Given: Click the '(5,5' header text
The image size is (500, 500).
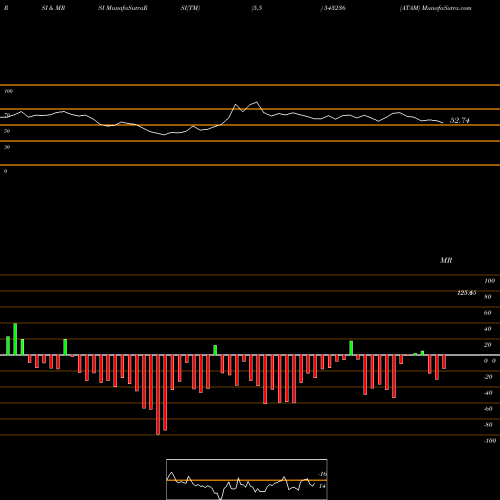Looking at the screenshot, I should (x=257, y=8).
